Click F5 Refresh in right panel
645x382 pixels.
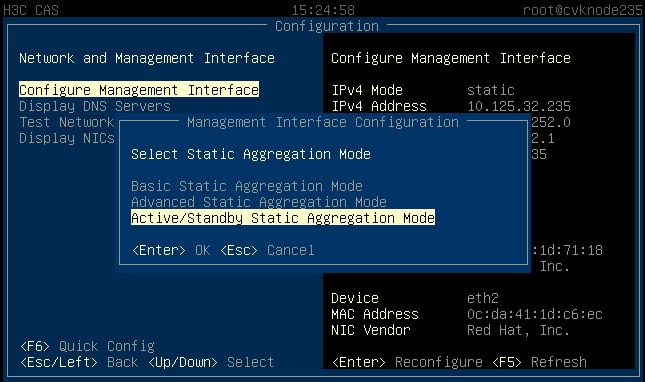point(539,362)
